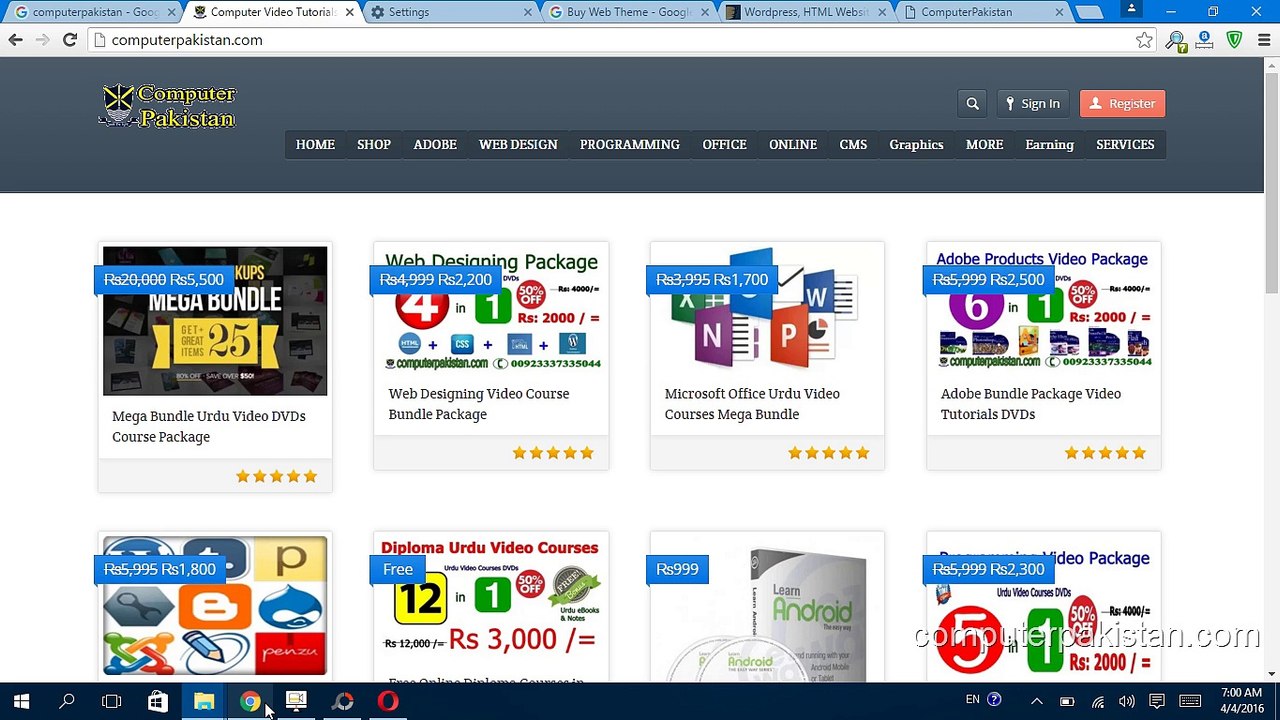The image size is (1280, 720).
Task: Click the Learn Android product thumbnail
Action: point(767,608)
